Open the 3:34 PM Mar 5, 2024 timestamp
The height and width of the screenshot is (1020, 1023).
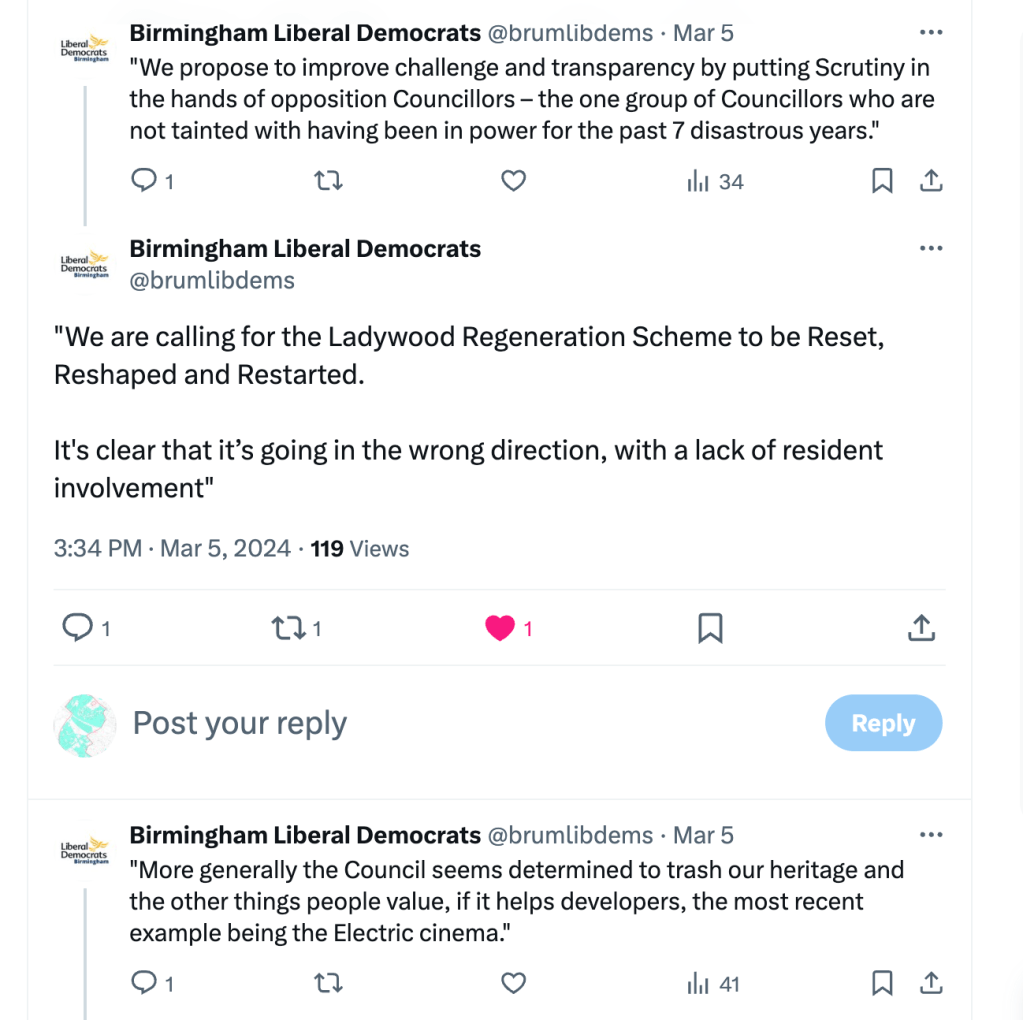tap(172, 549)
